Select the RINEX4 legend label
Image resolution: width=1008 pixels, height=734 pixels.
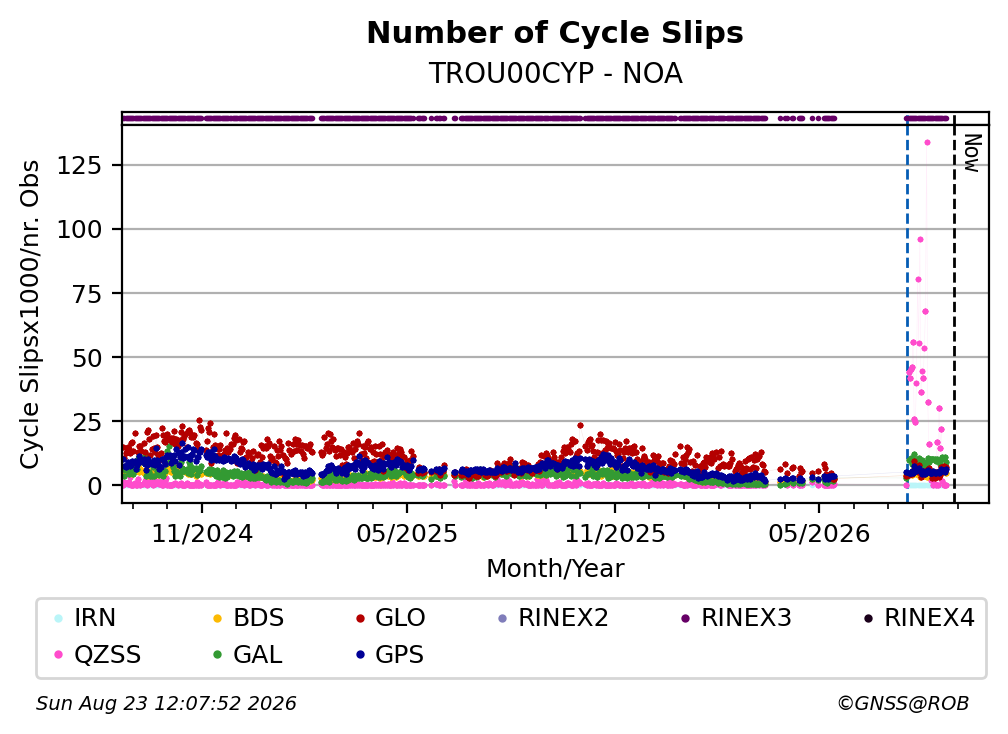click(x=929, y=618)
